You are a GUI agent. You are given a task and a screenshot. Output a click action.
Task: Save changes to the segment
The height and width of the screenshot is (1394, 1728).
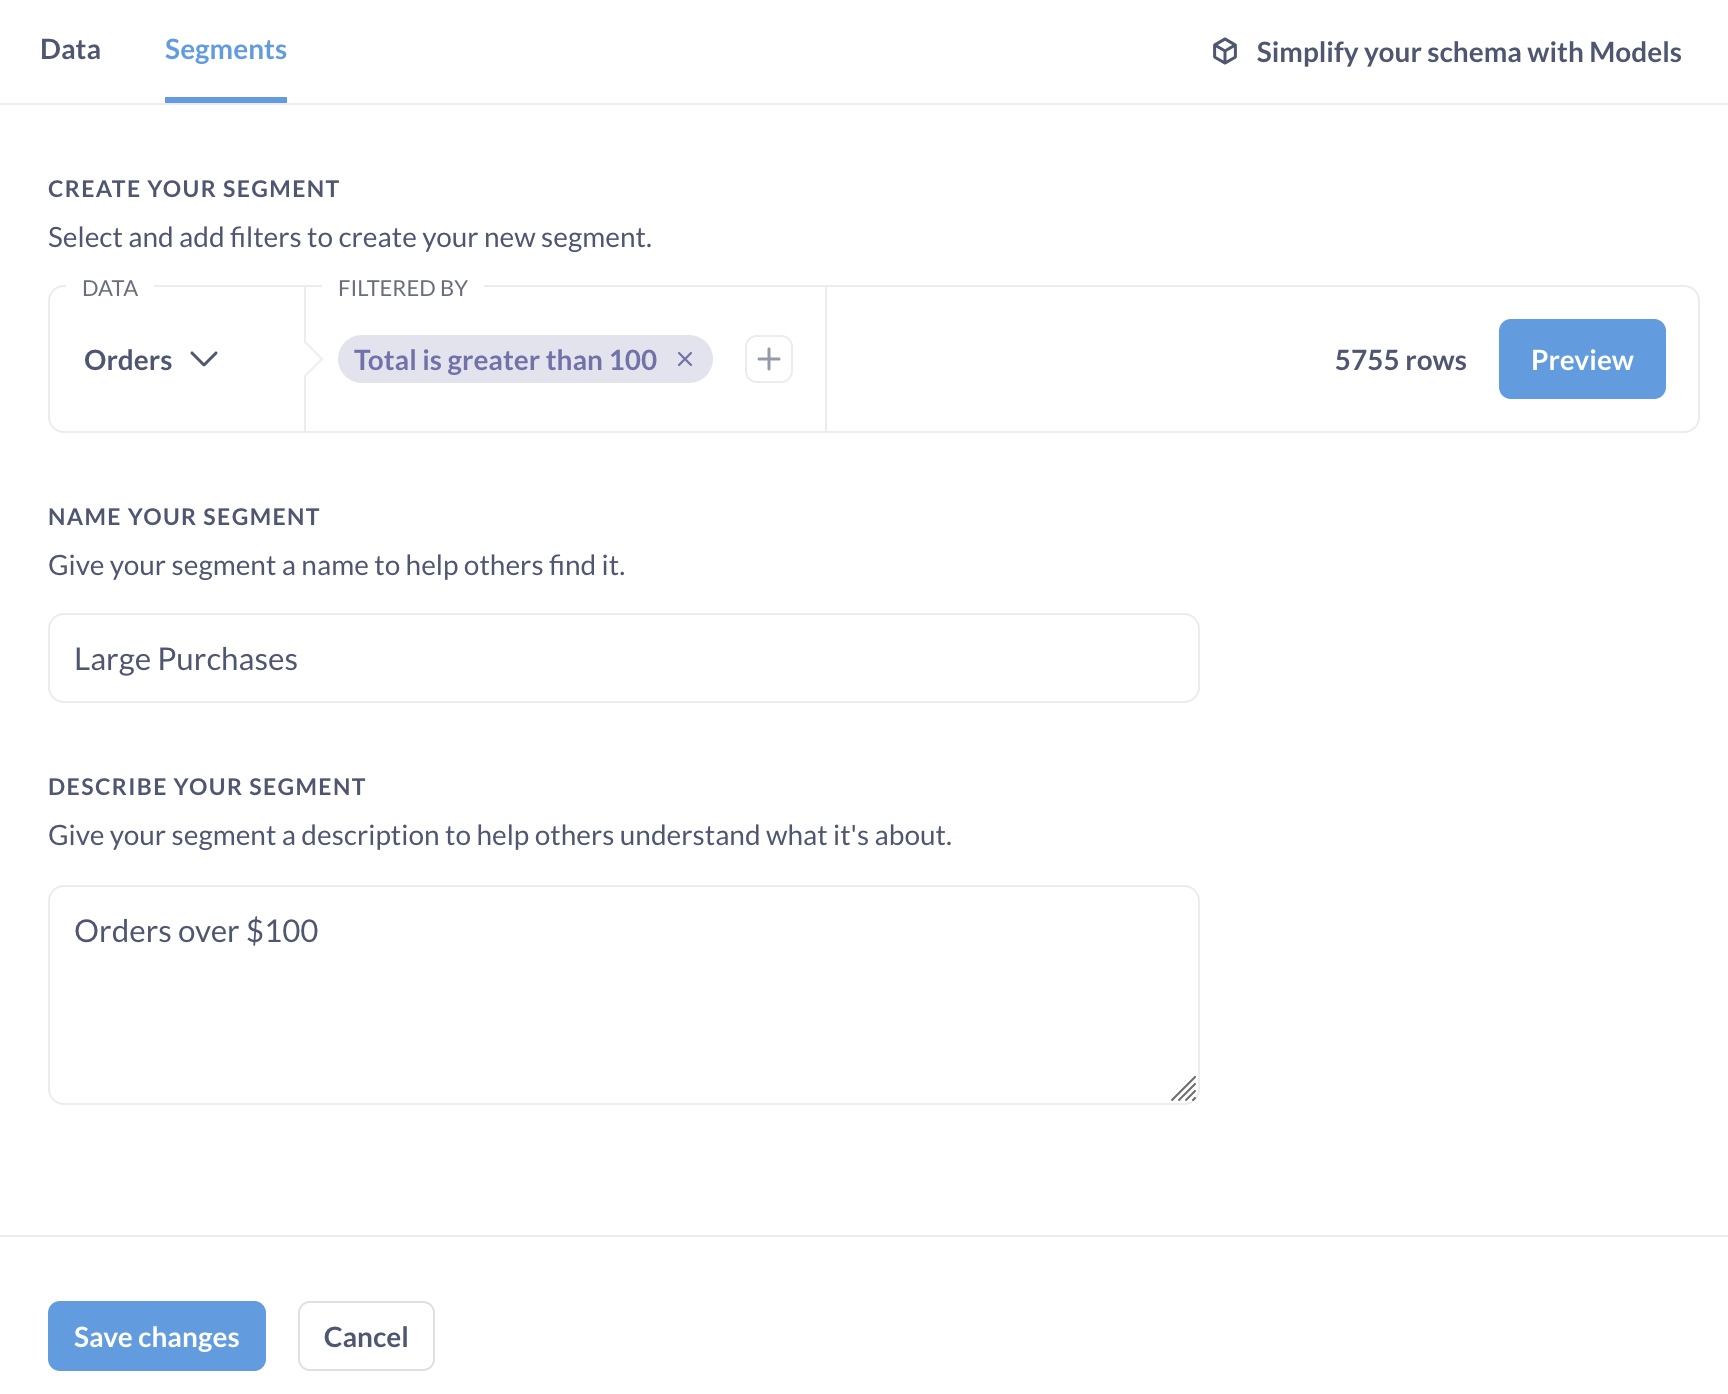(156, 1336)
